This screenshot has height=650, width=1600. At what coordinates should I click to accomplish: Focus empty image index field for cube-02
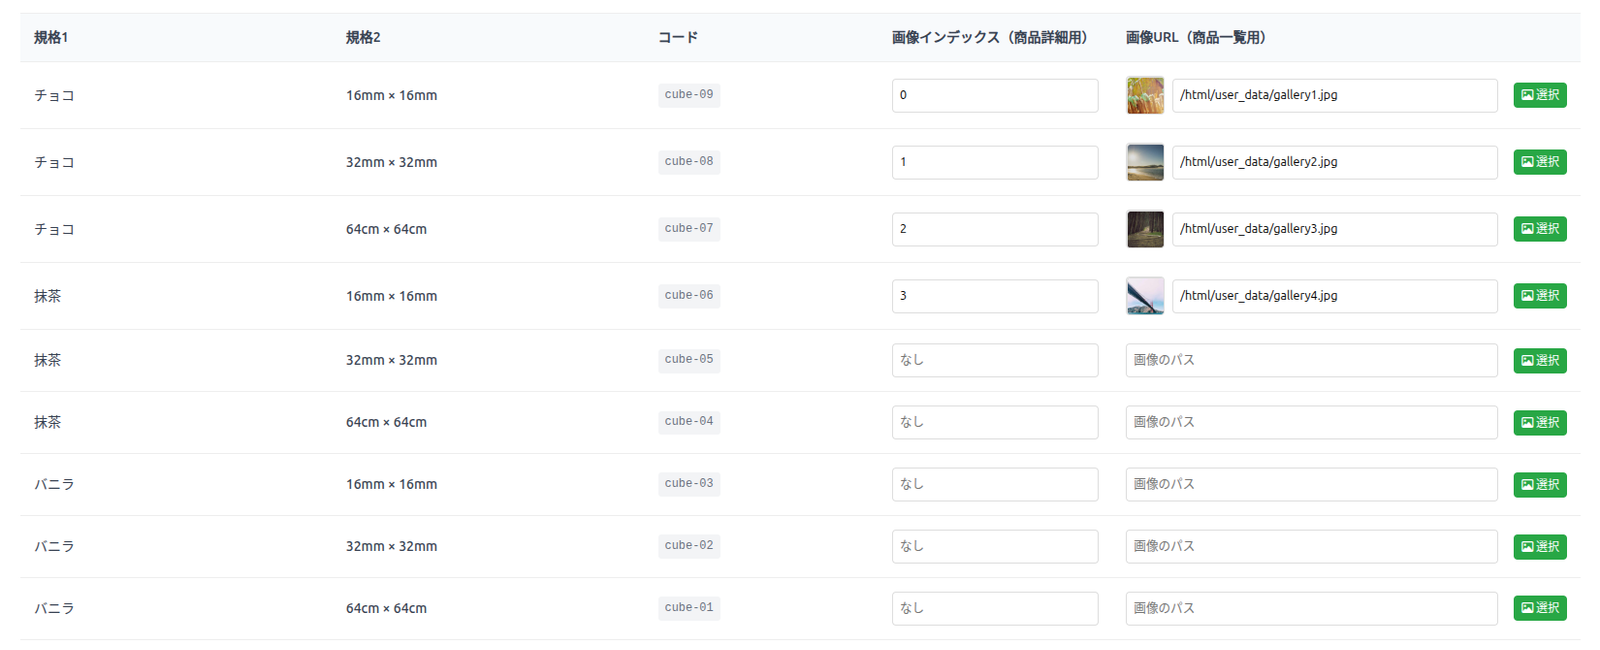pyautogui.click(x=995, y=546)
